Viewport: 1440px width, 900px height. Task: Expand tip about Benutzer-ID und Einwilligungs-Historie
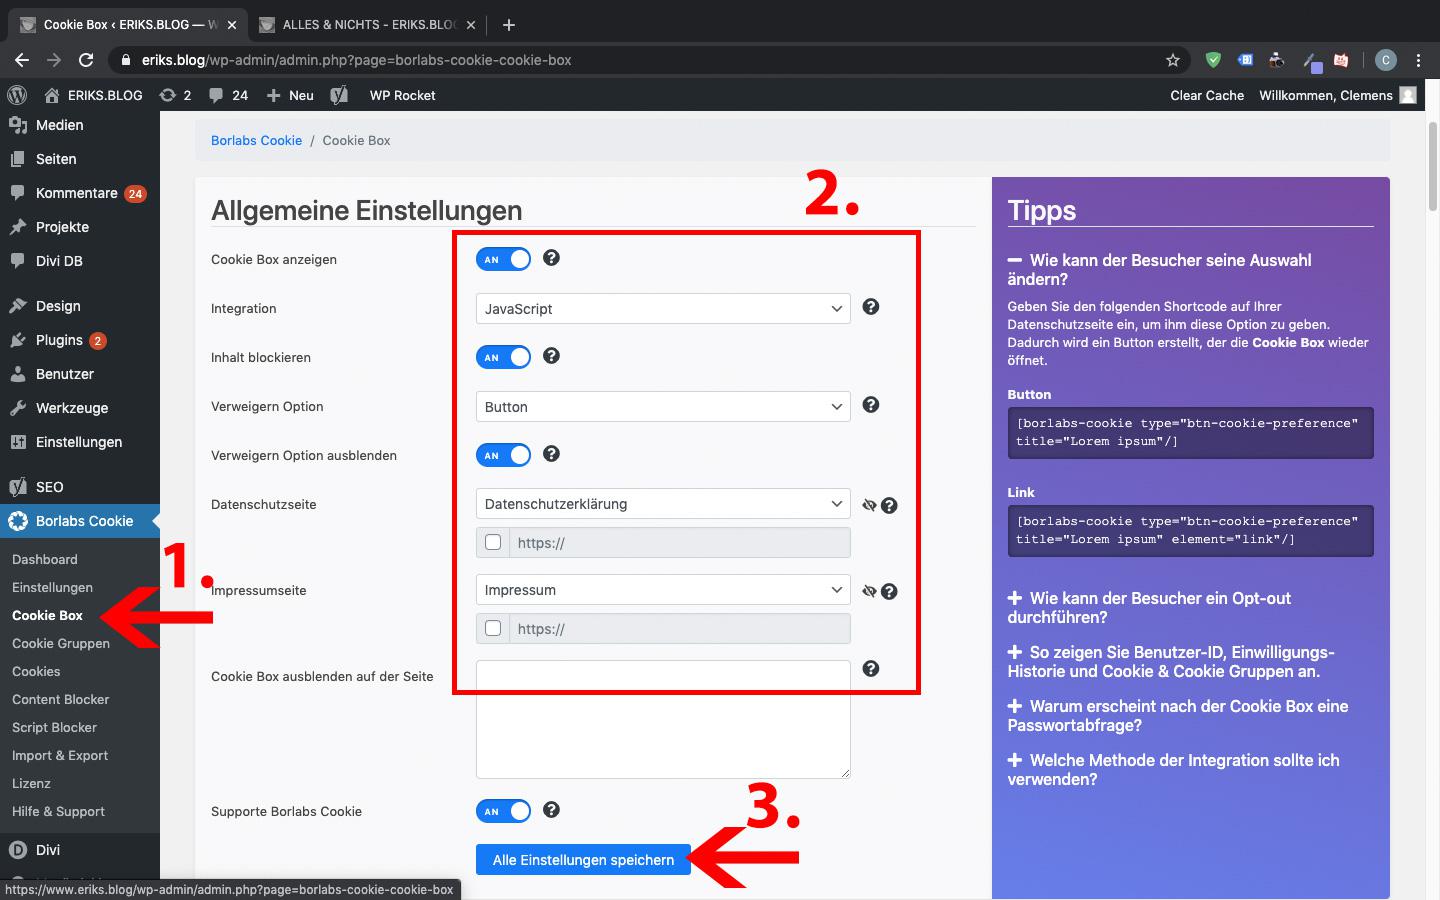[1171, 661]
